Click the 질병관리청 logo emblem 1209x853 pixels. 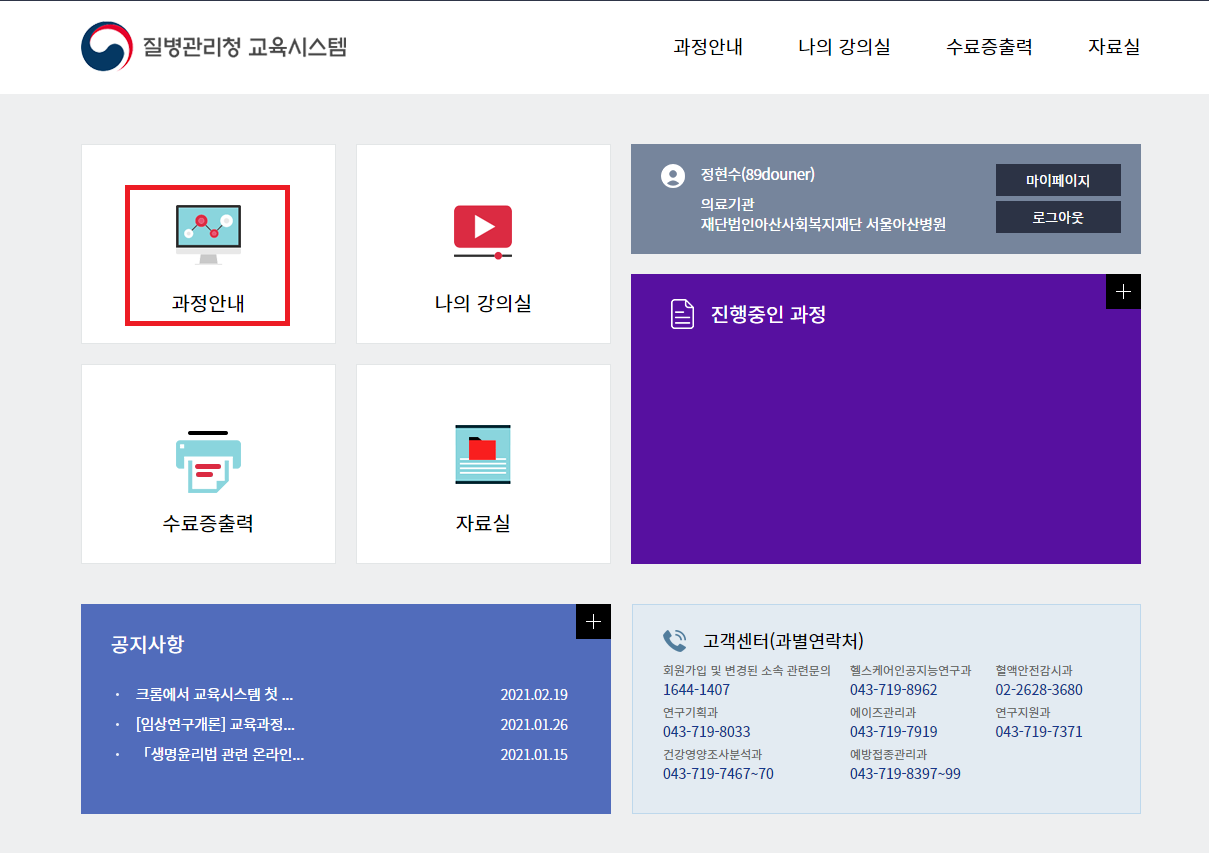[x=107, y=47]
